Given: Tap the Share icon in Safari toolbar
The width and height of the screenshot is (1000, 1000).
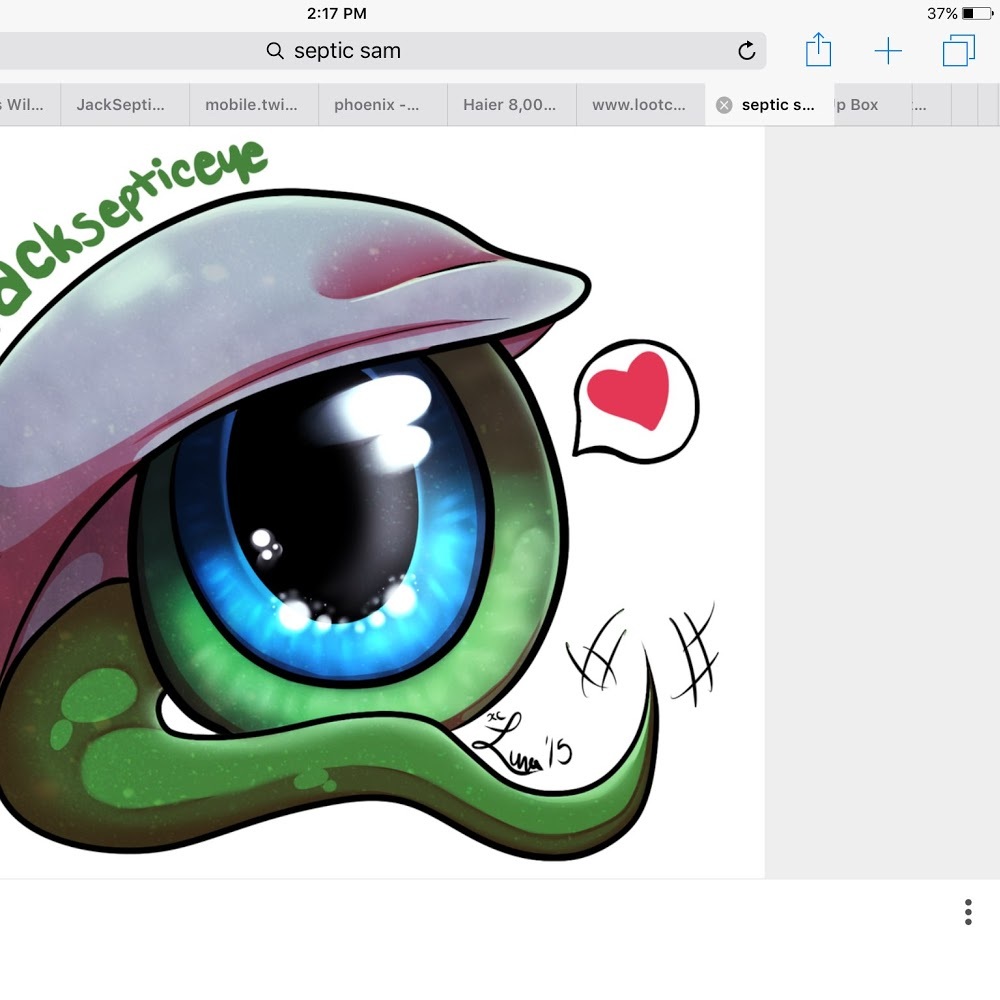Looking at the screenshot, I should (818, 50).
